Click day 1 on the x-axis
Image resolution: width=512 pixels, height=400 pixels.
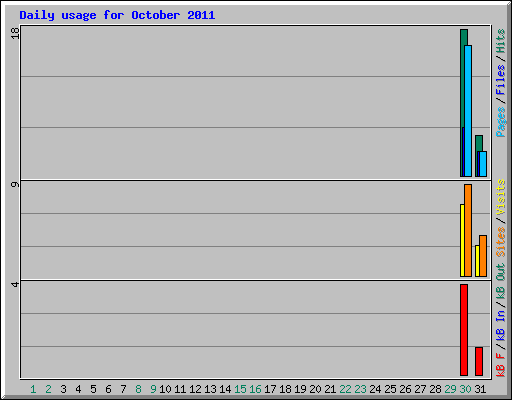(x=33, y=389)
